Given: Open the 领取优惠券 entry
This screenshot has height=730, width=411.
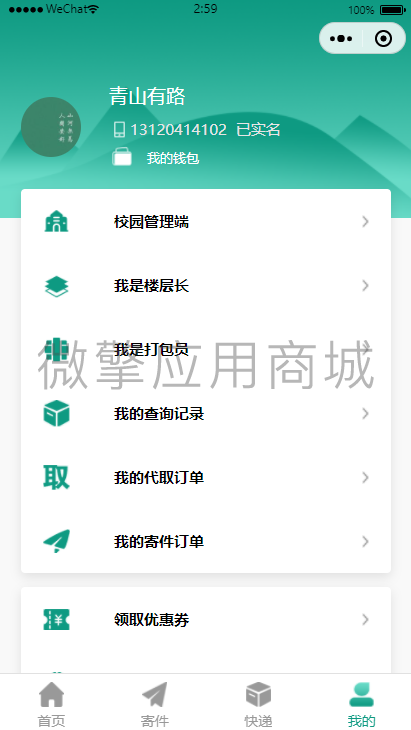Looking at the screenshot, I should tap(206, 620).
